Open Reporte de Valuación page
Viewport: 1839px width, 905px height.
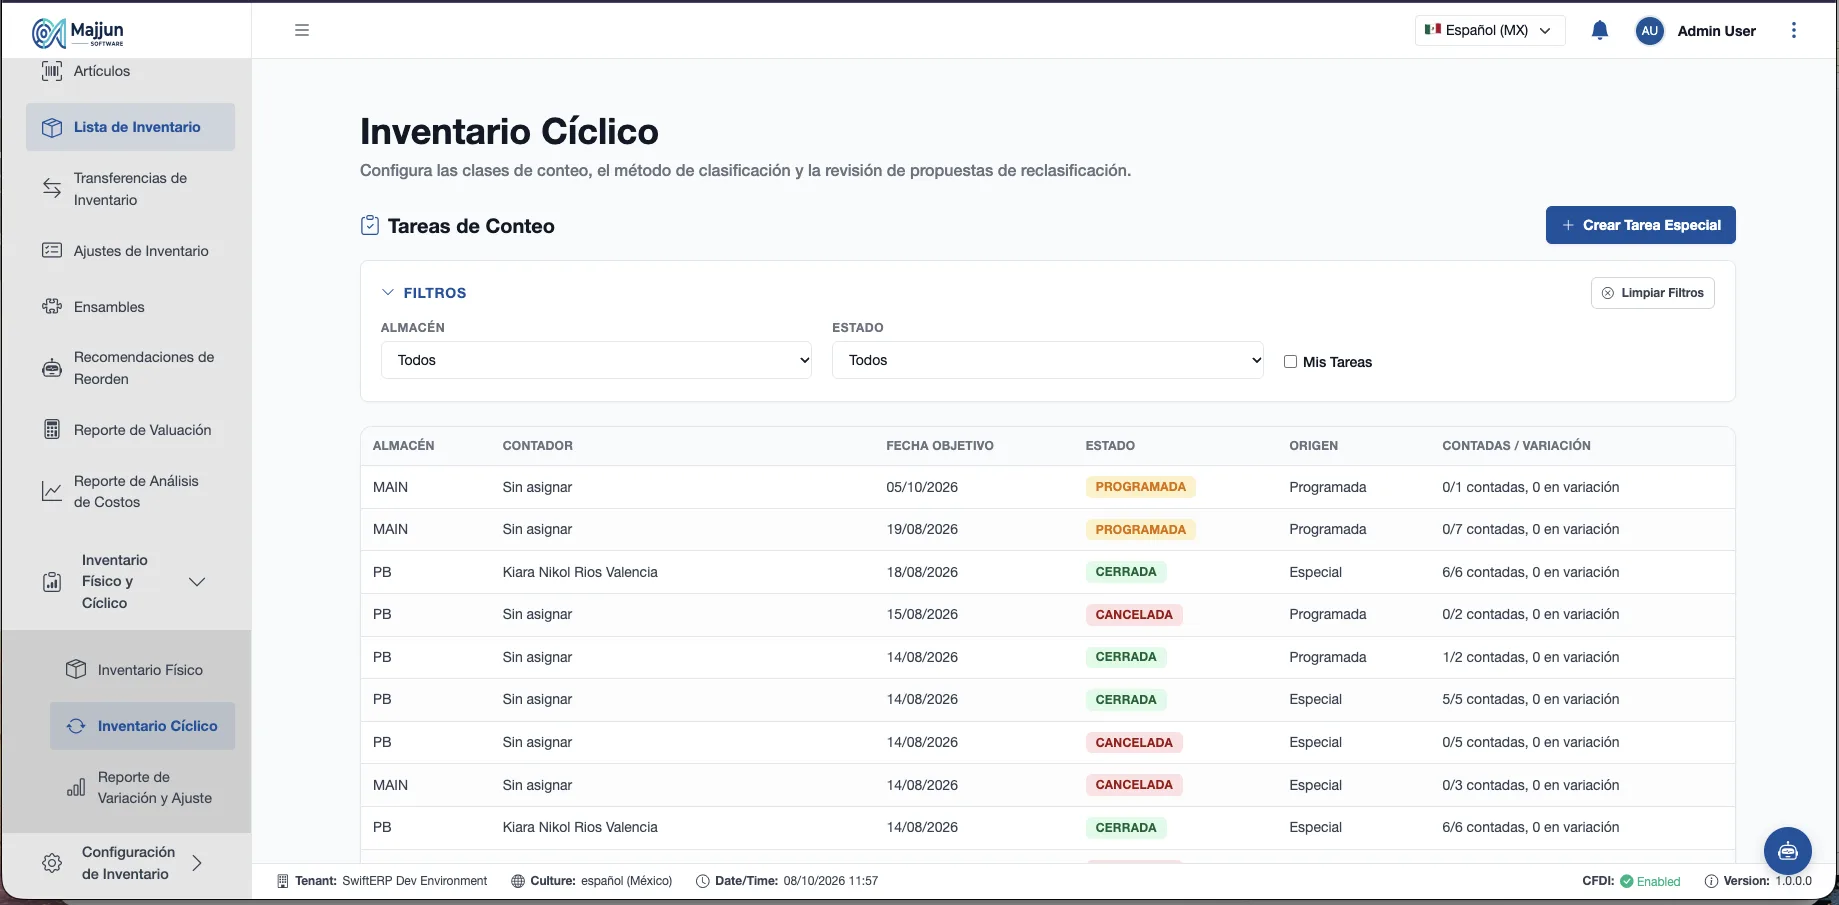point(143,430)
